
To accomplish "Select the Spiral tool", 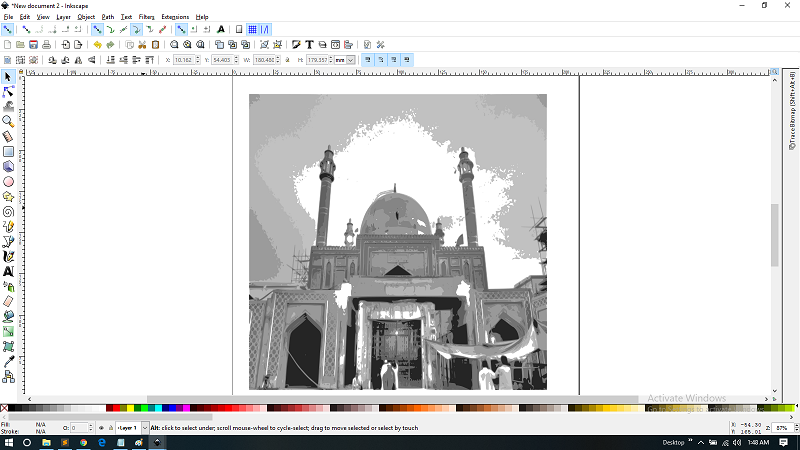I will tap(8, 212).
